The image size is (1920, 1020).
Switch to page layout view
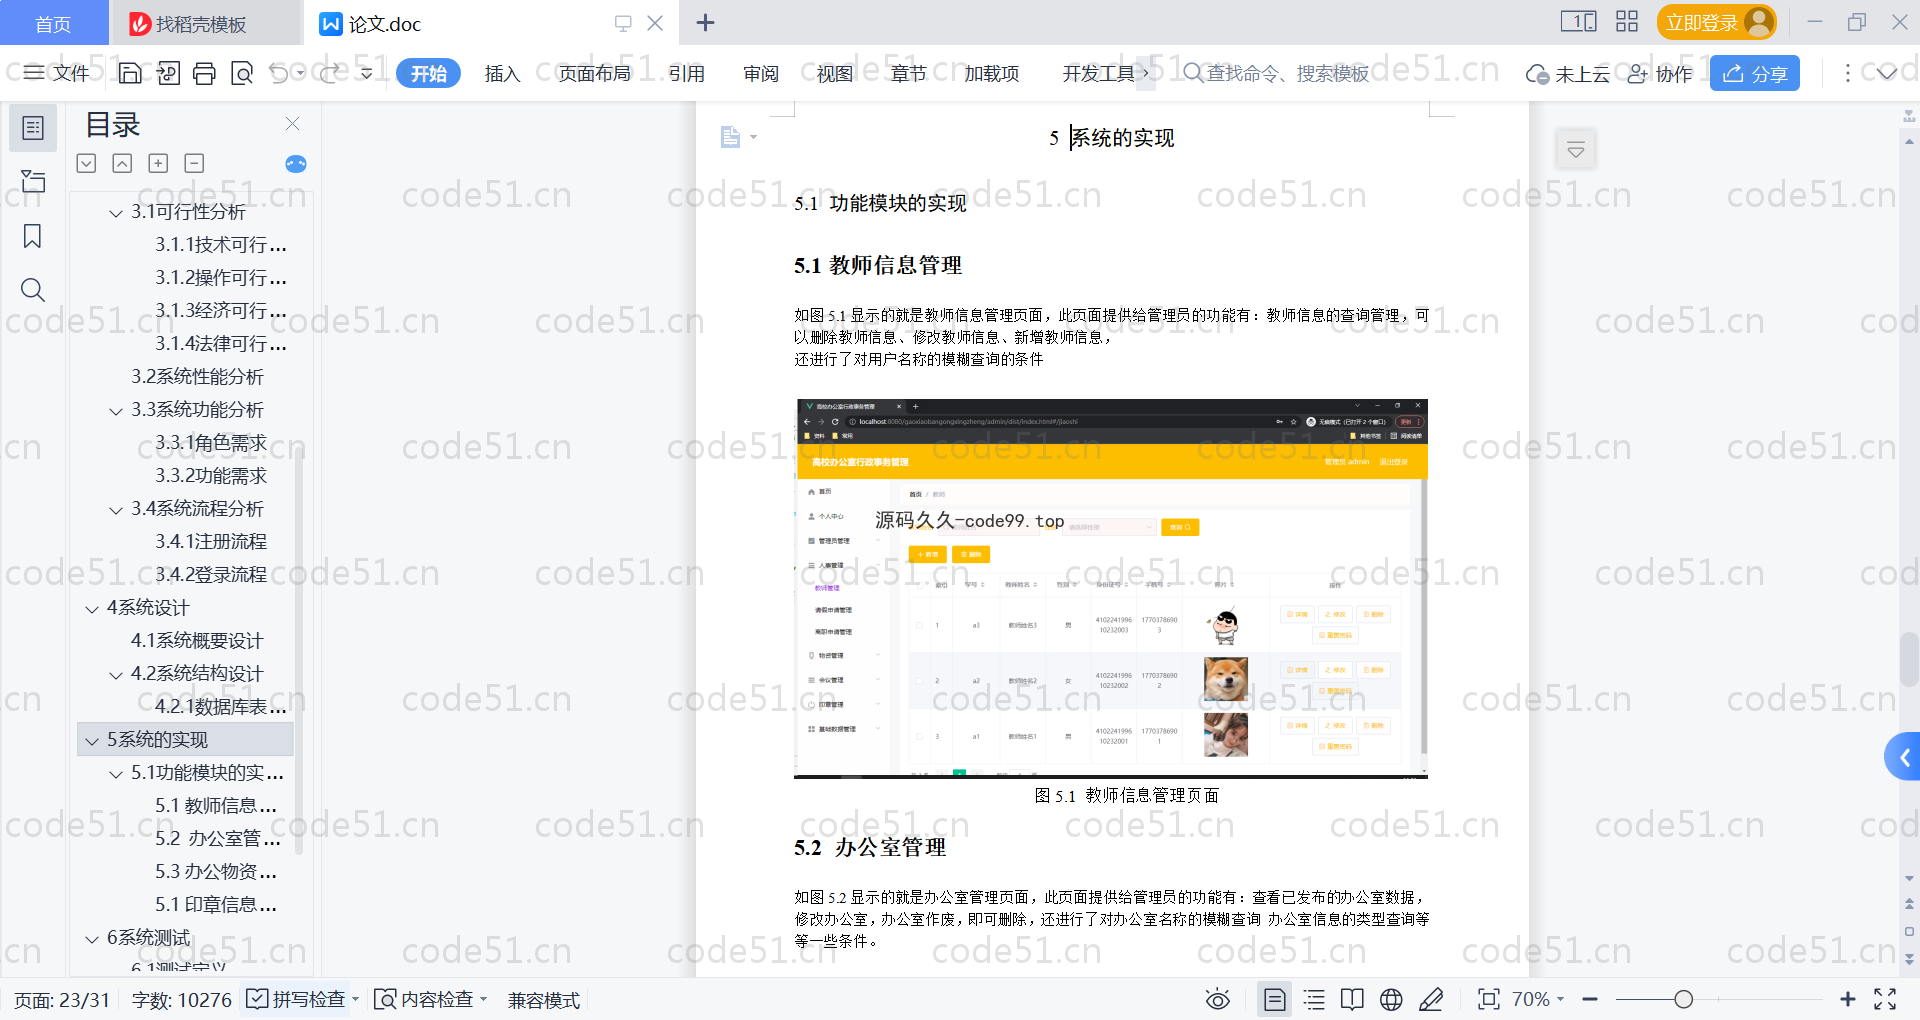point(1275,999)
